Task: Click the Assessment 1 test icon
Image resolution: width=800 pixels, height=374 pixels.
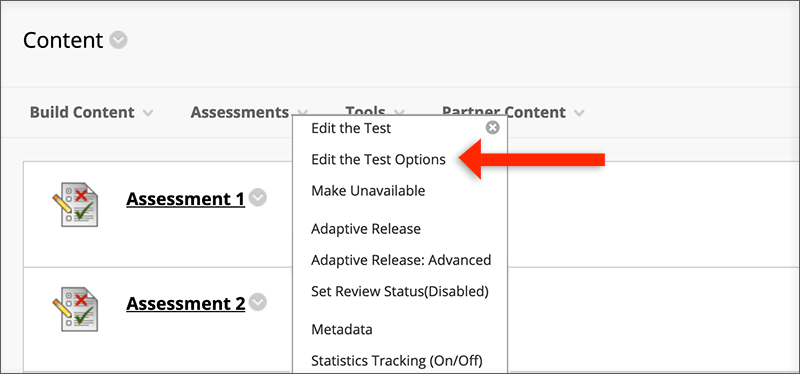Action: 75,204
